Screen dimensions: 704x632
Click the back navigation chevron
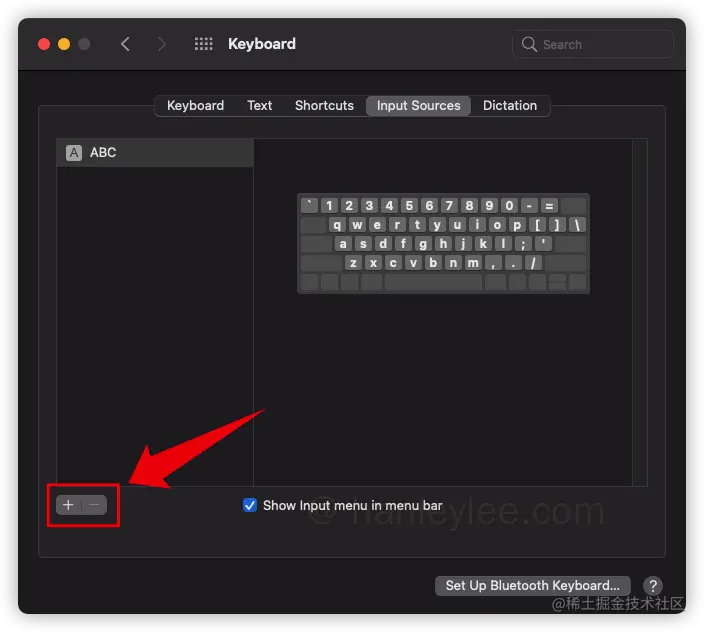click(x=125, y=44)
